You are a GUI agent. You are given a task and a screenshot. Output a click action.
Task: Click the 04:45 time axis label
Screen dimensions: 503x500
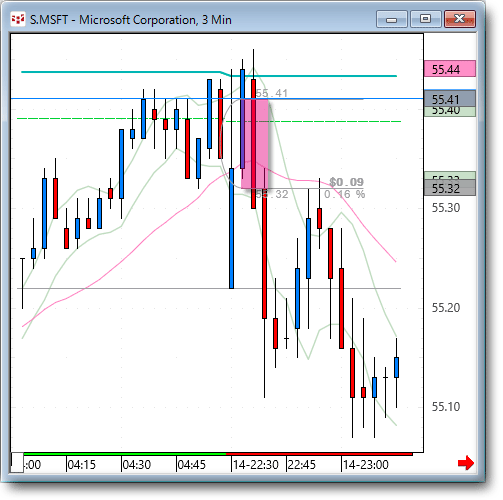[191, 465]
